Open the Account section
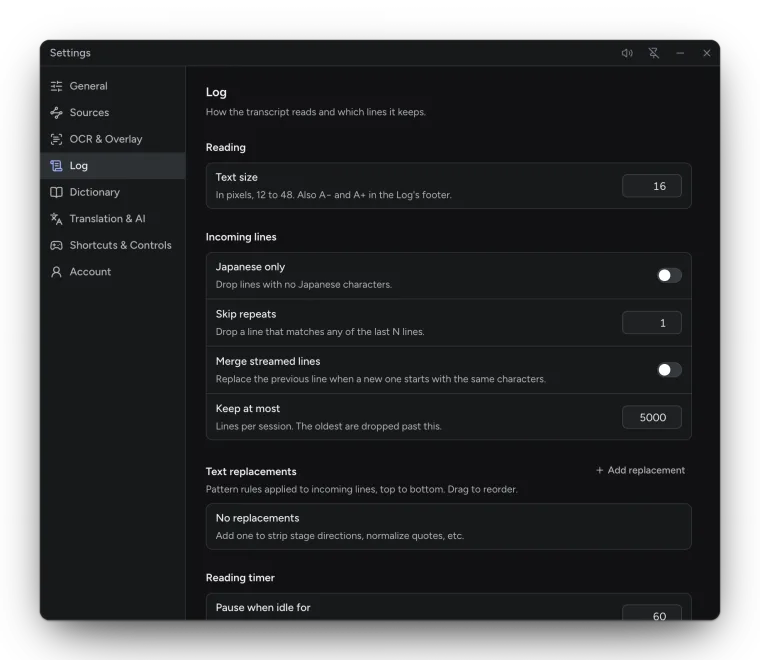 pos(112,272)
